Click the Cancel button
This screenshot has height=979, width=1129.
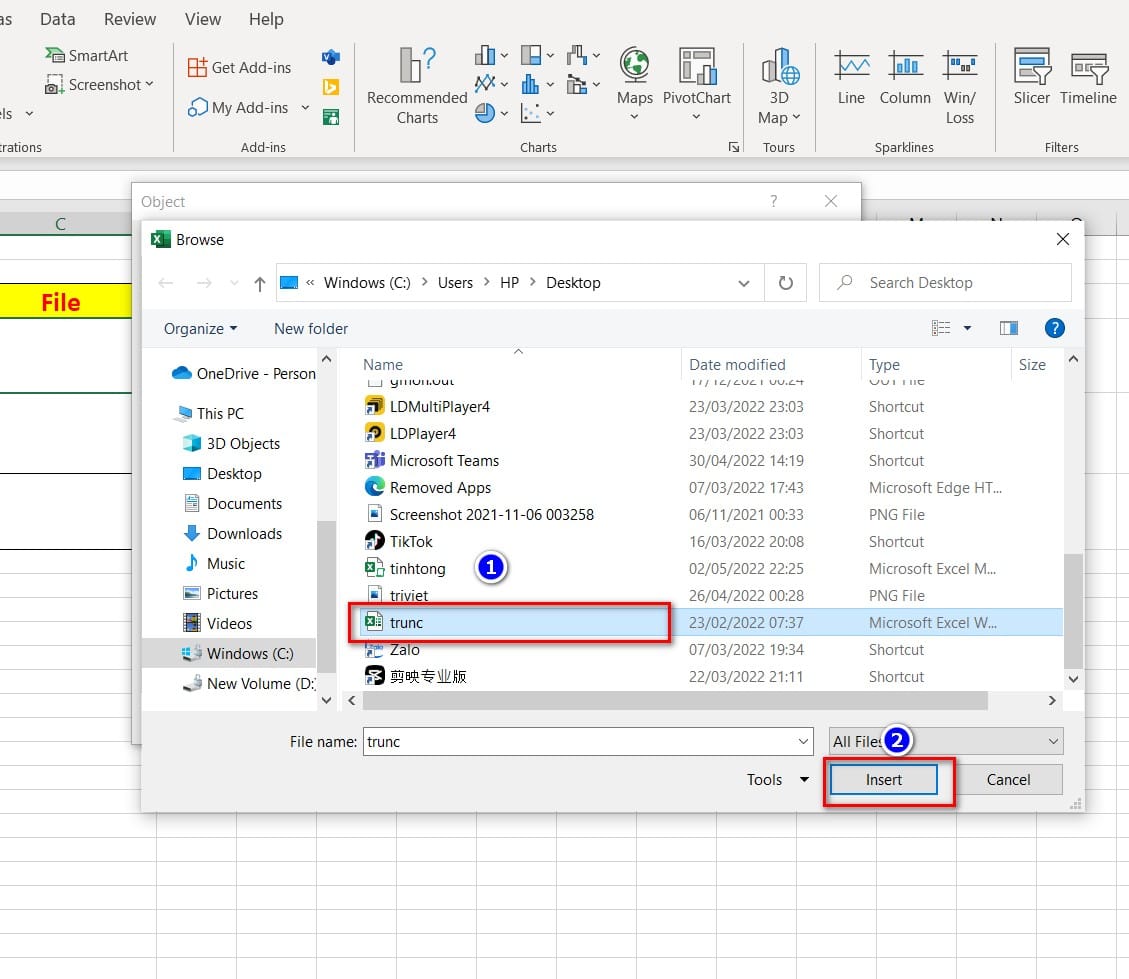pos(1008,779)
